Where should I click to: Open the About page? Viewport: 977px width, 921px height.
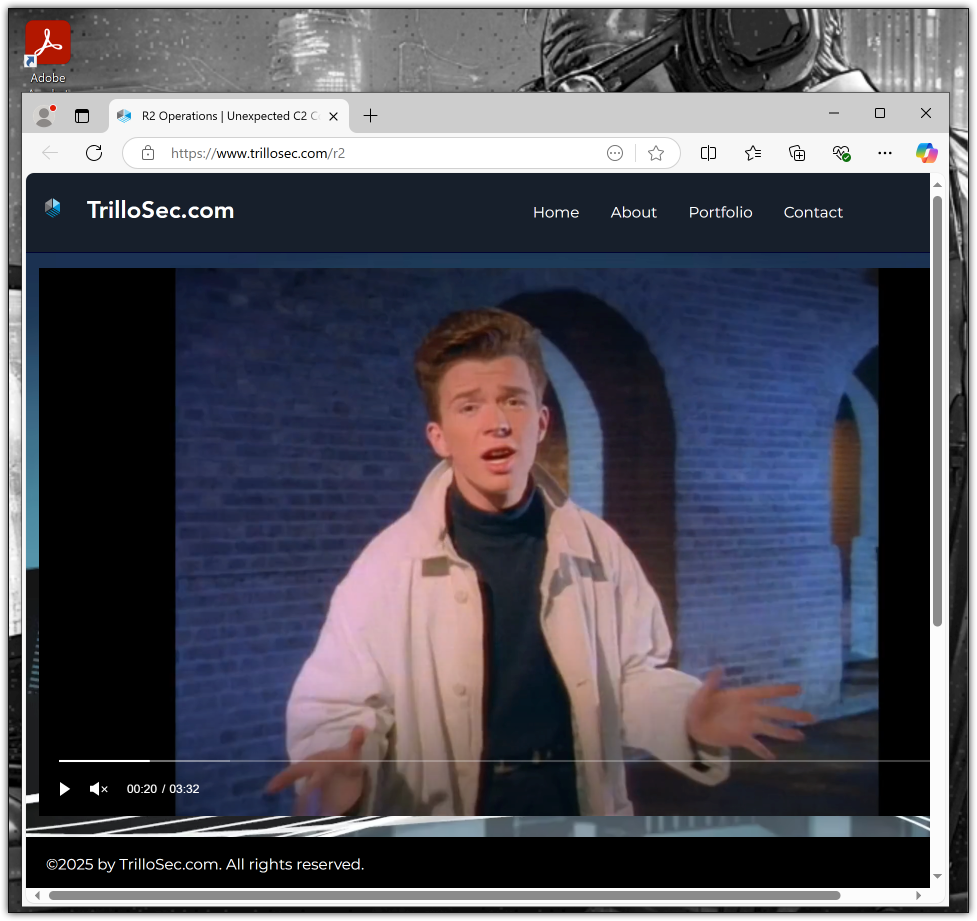coord(634,212)
